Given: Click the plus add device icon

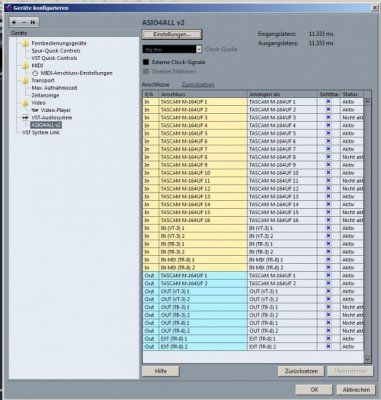Looking at the screenshot, I should click(14, 22).
